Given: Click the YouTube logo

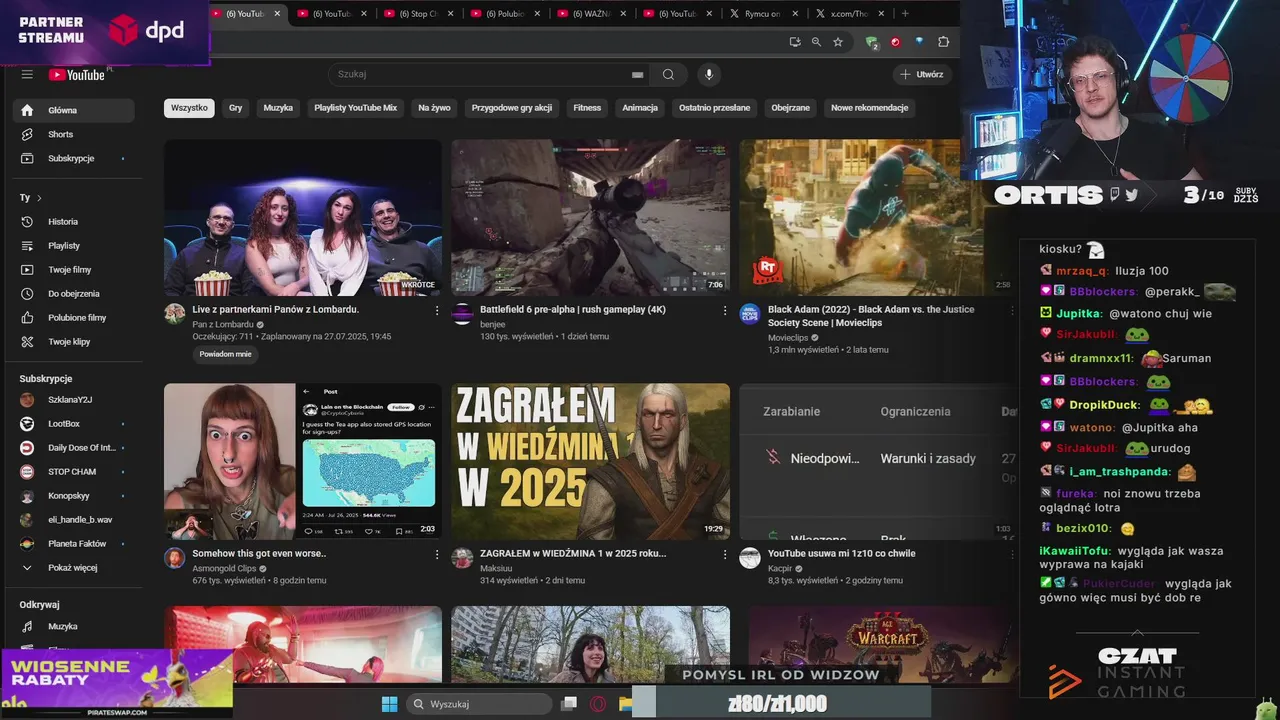Looking at the screenshot, I should tap(76, 75).
